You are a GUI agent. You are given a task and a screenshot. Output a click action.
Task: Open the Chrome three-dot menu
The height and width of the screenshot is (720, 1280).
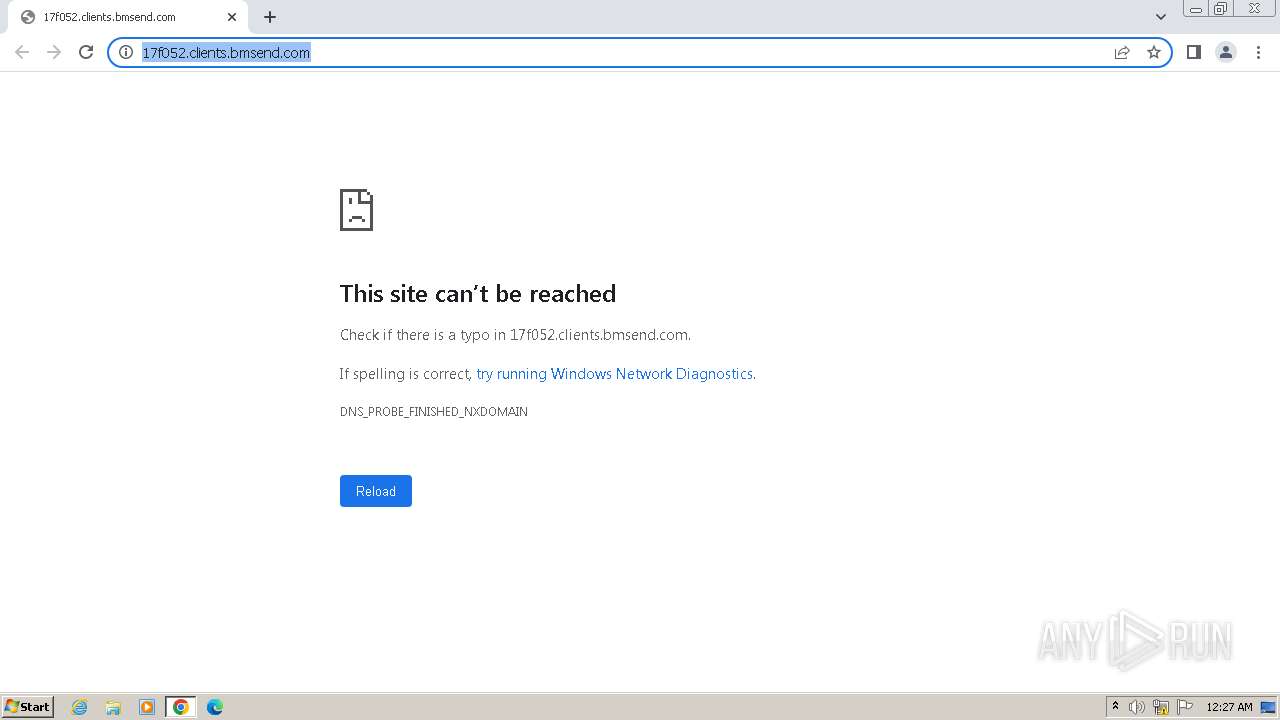pyautogui.click(x=1258, y=52)
